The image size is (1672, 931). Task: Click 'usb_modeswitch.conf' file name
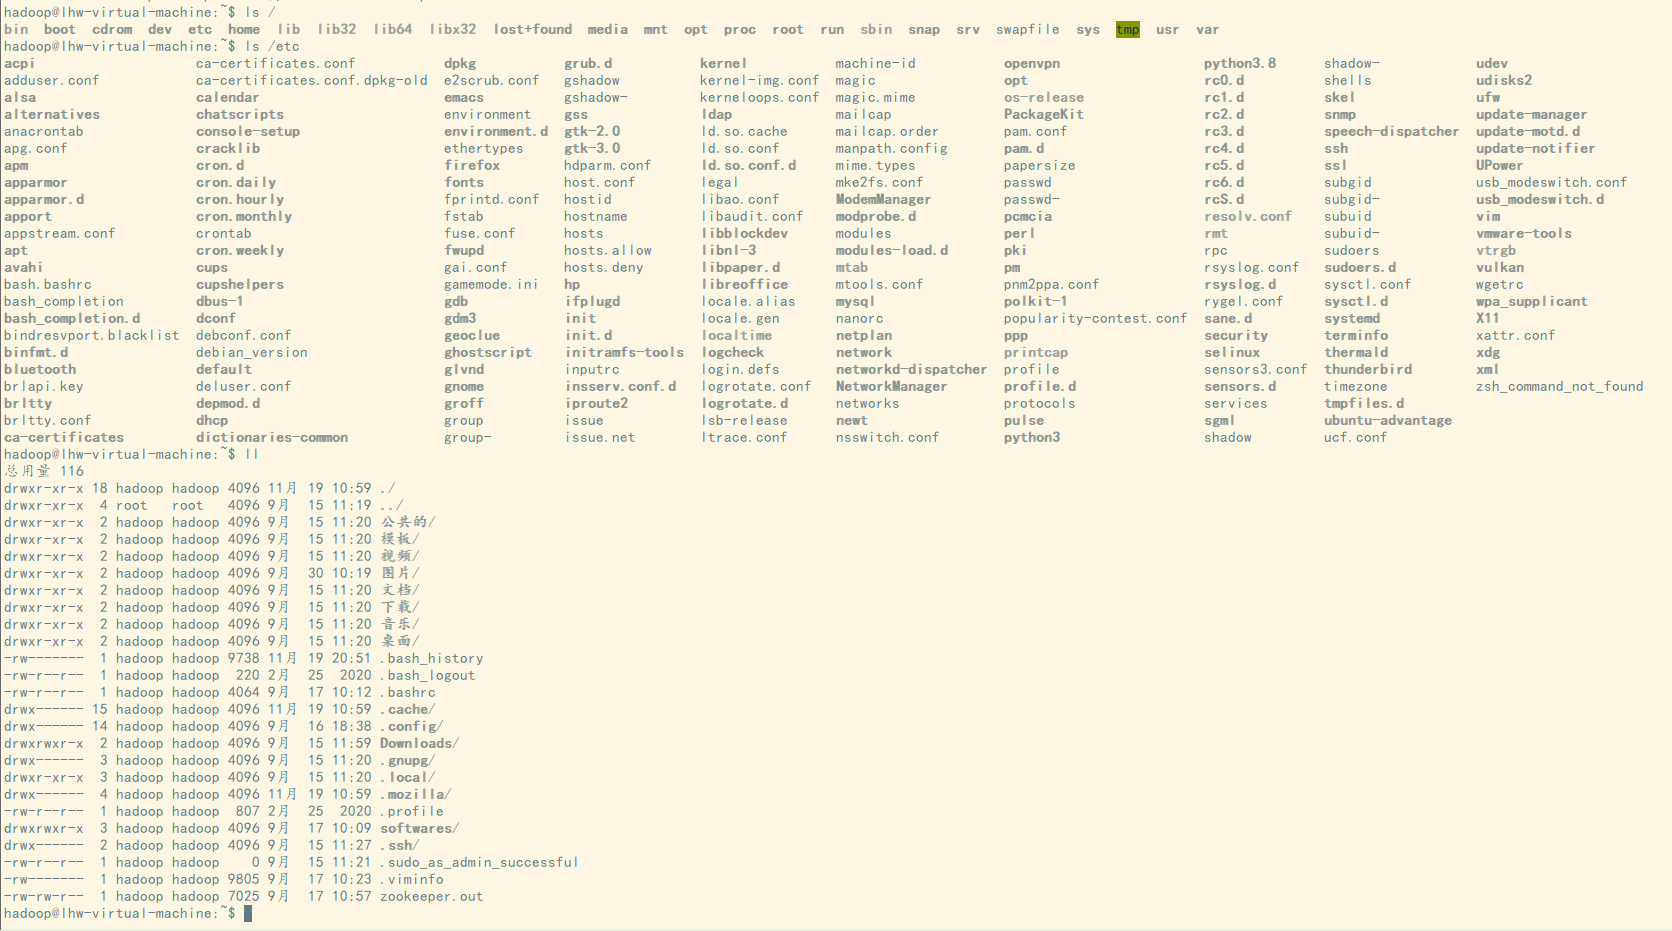point(1552,183)
